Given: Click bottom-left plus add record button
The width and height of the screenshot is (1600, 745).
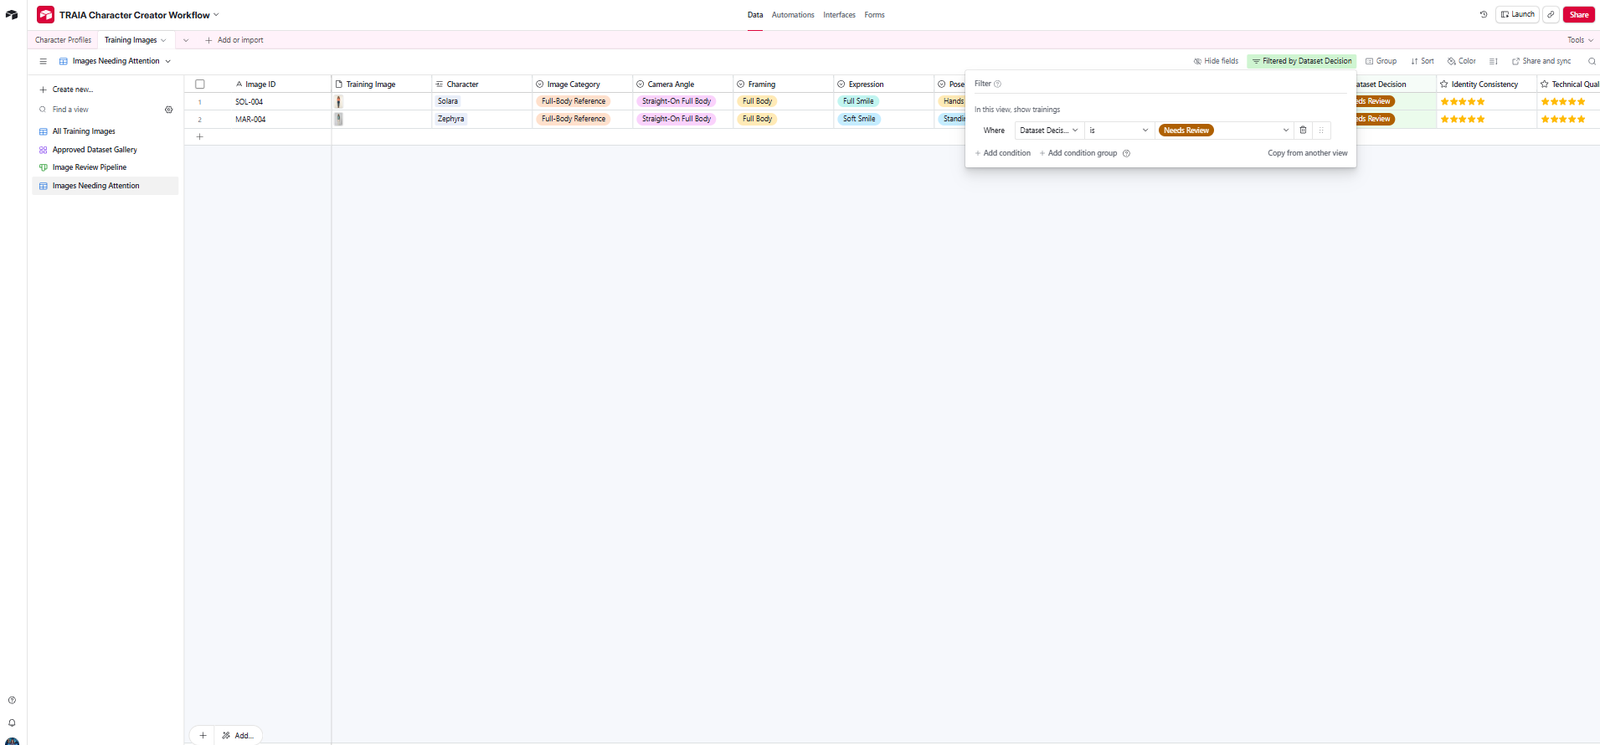Looking at the screenshot, I should click(x=203, y=735).
